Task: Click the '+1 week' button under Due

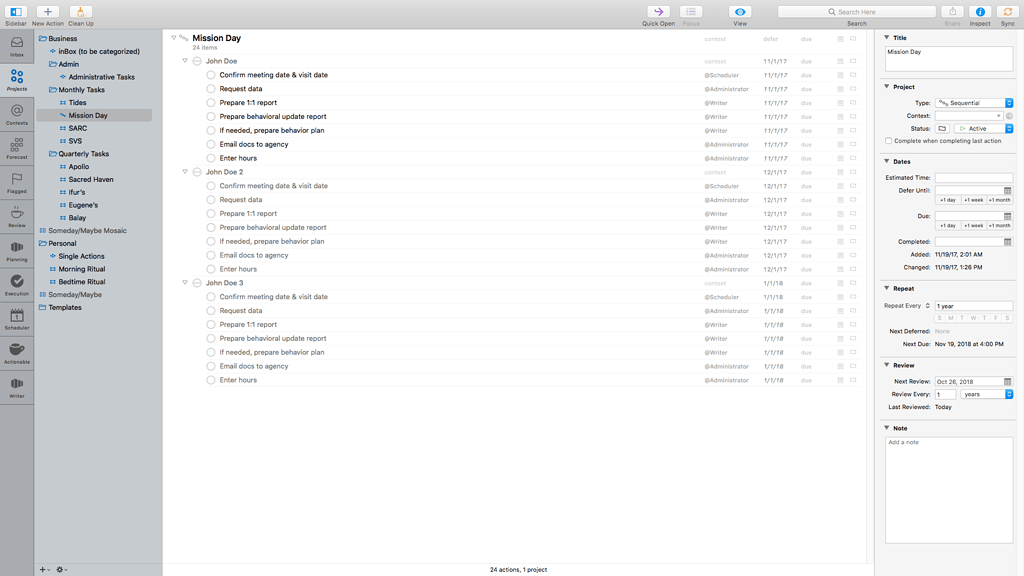Action: (x=973, y=226)
